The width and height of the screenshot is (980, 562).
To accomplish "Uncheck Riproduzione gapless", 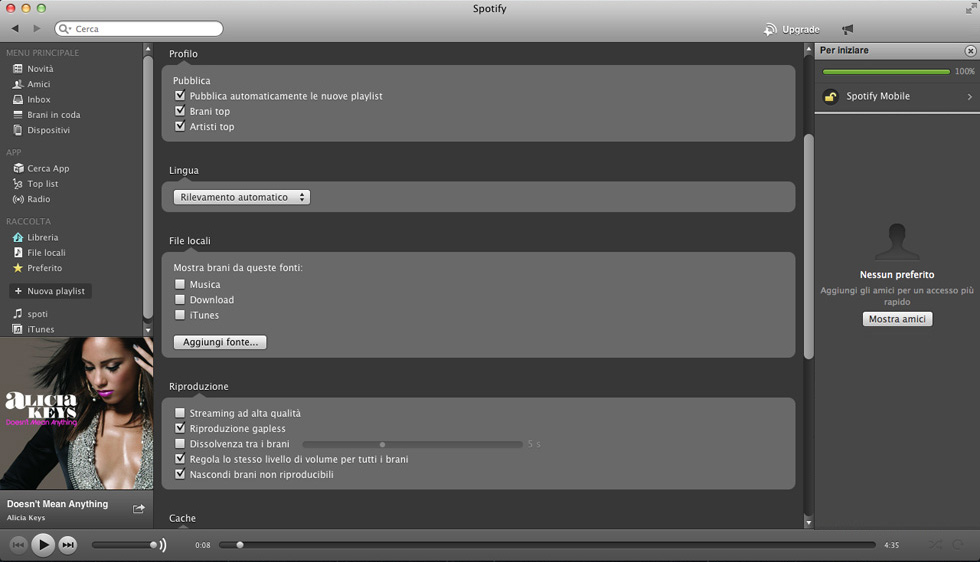I will 180,428.
